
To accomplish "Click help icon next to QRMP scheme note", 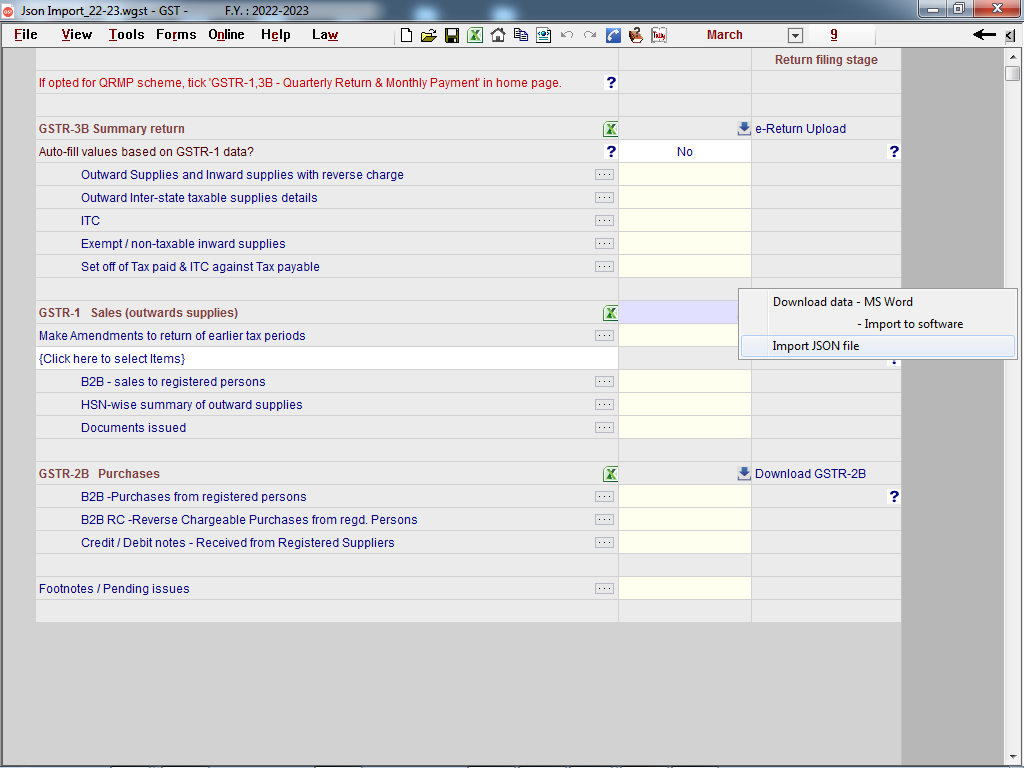I will pyautogui.click(x=611, y=83).
